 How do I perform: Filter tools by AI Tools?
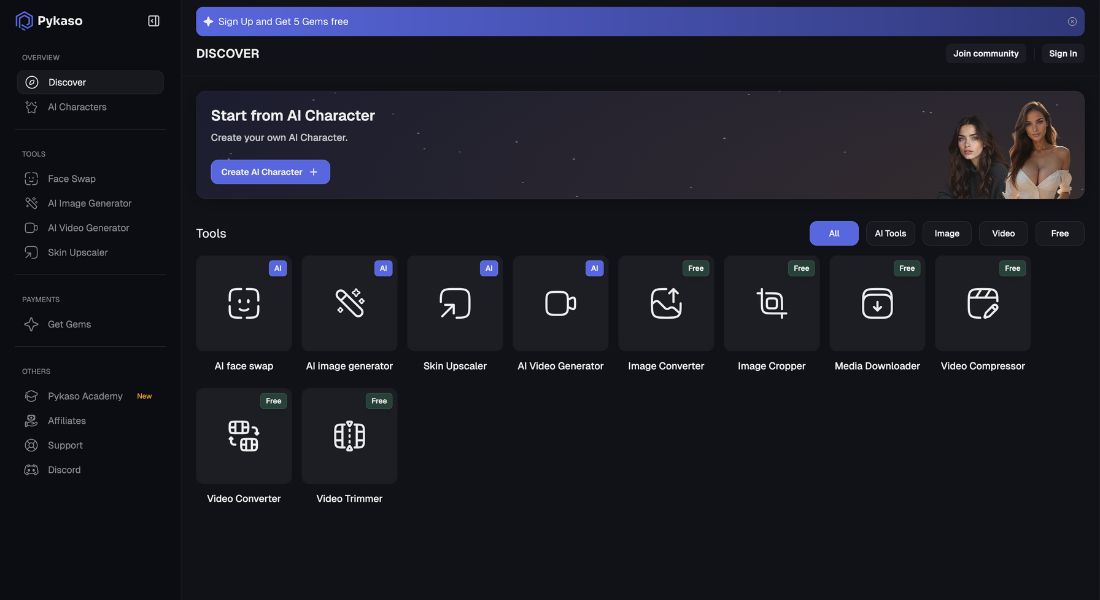pyautogui.click(x=890, y=234)
